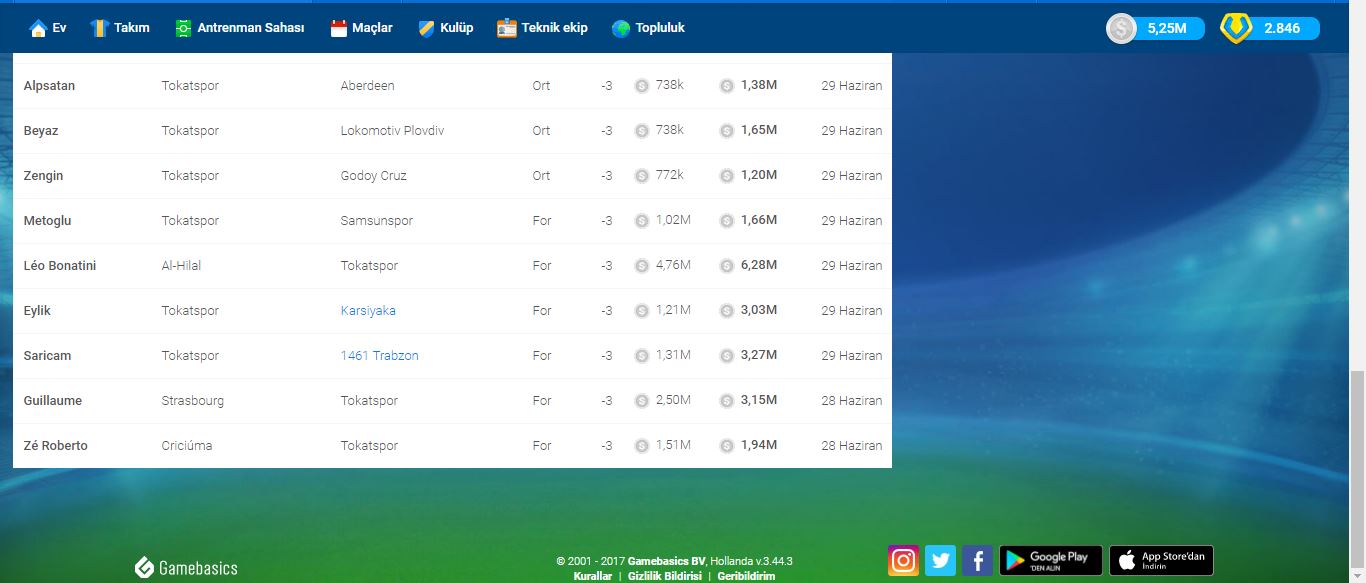Viewport: 1366px width, 583px height.
Task: Select player name Alpsatan
Action: 49,86
